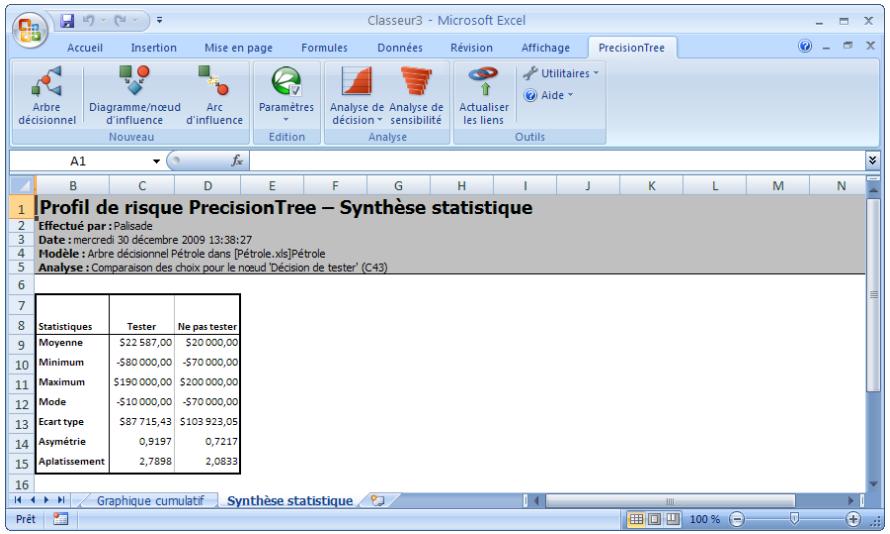Select row 9 header
This screenshot has height=534, width=890.
[x=22, y=345]
